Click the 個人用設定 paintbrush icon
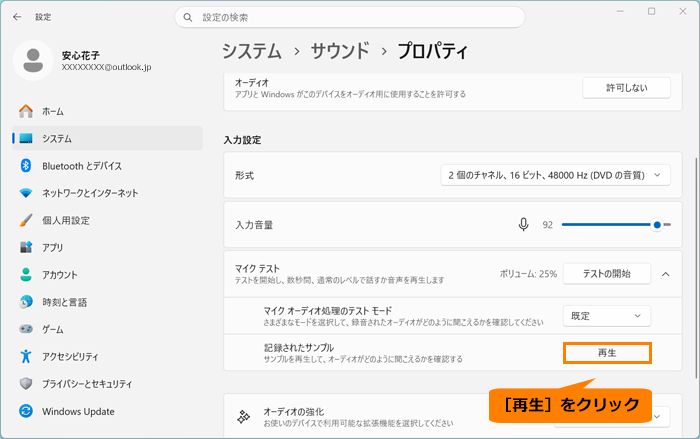This screenshot has width=700, height=439. [x=26, y=220]
